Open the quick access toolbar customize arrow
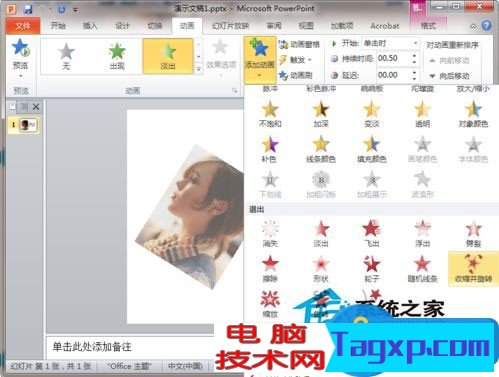 click(75, 10)
